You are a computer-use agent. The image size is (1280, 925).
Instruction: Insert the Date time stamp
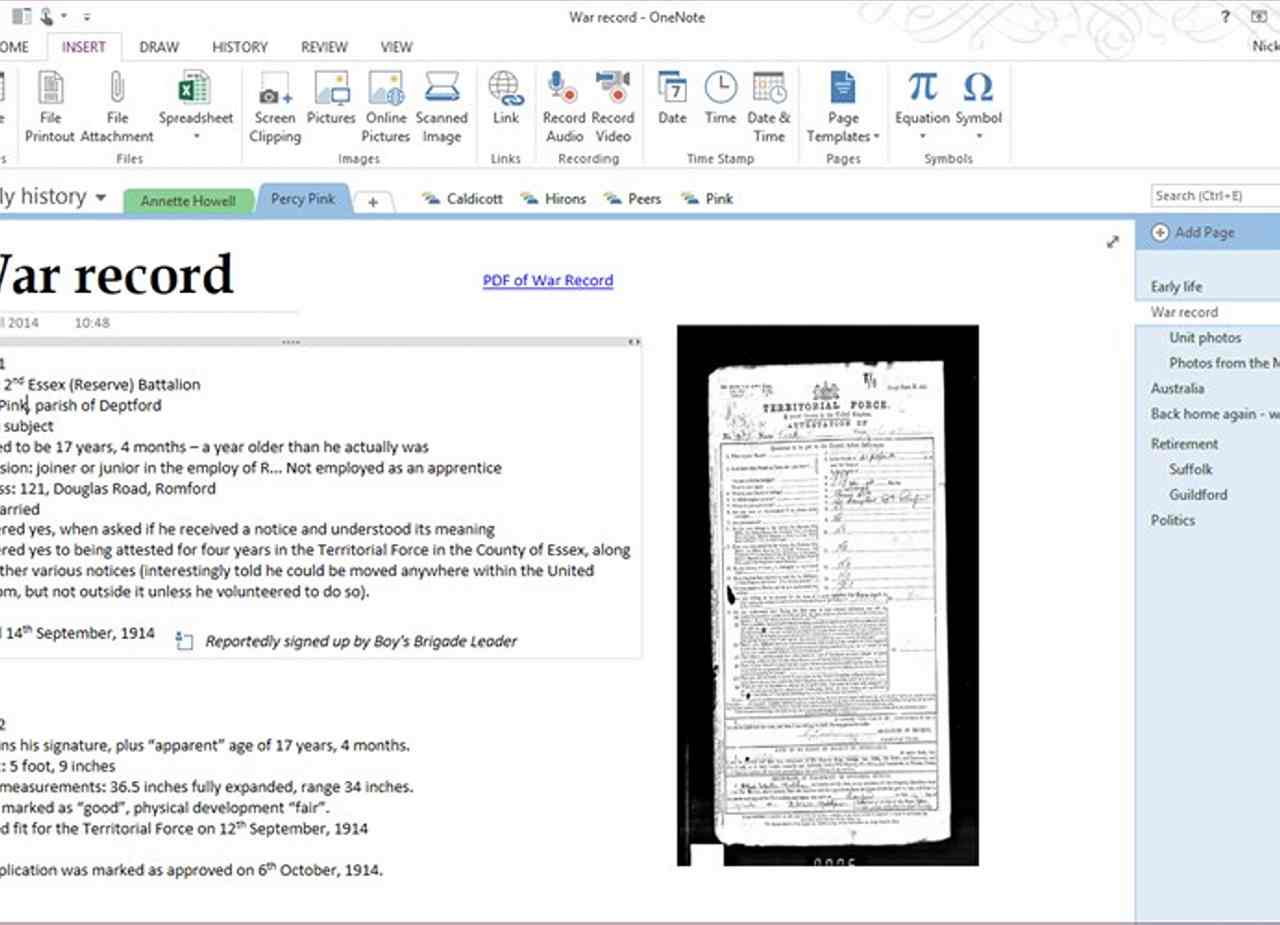point(672,91)
